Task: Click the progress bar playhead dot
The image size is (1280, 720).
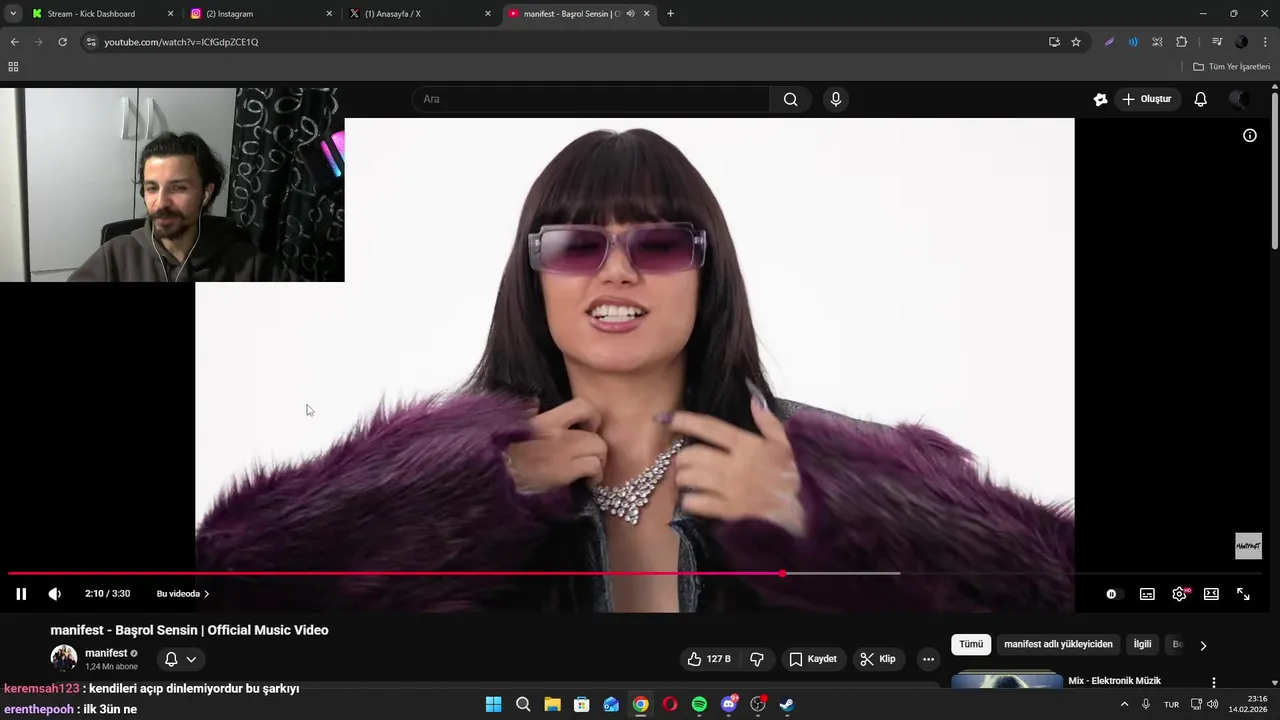Action: tap(782, 574)
